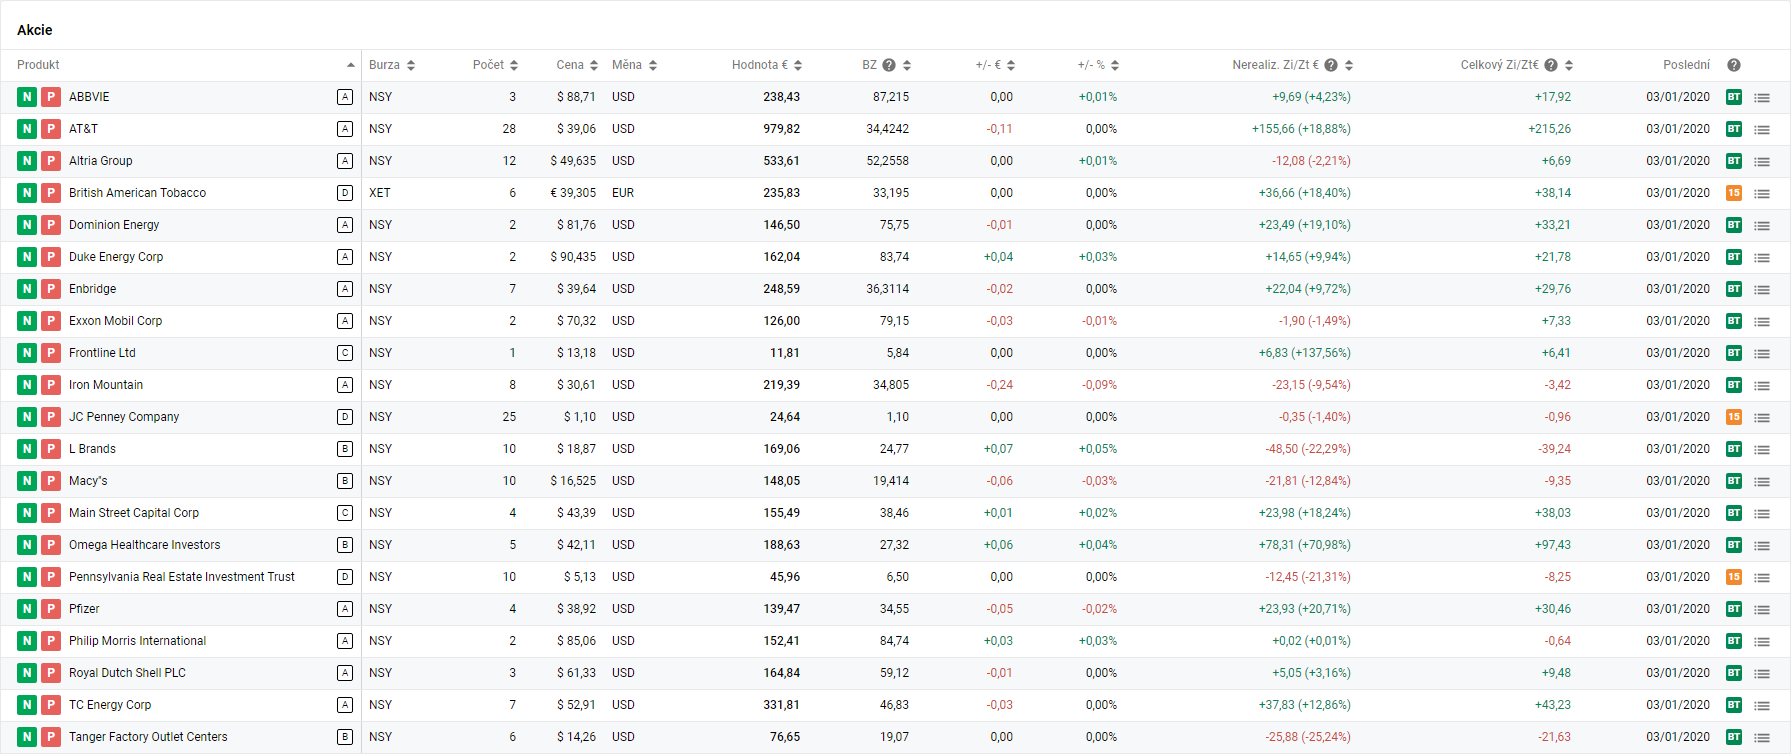
Task: Click Iron Mountain daily change -0,24
Action: pos(999,385)
